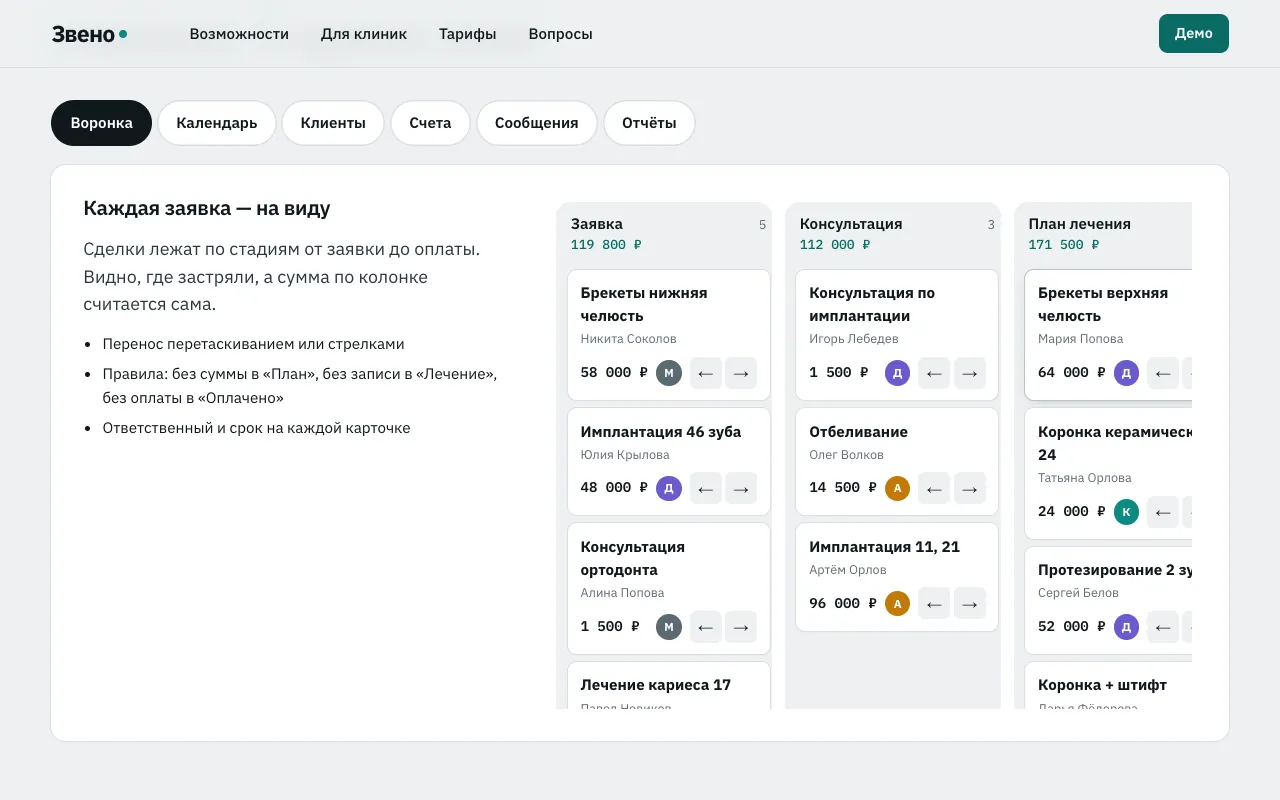Move Отбеливание card back with left arrow
This screenshot has width=1280, height=800.
[934, 488]
